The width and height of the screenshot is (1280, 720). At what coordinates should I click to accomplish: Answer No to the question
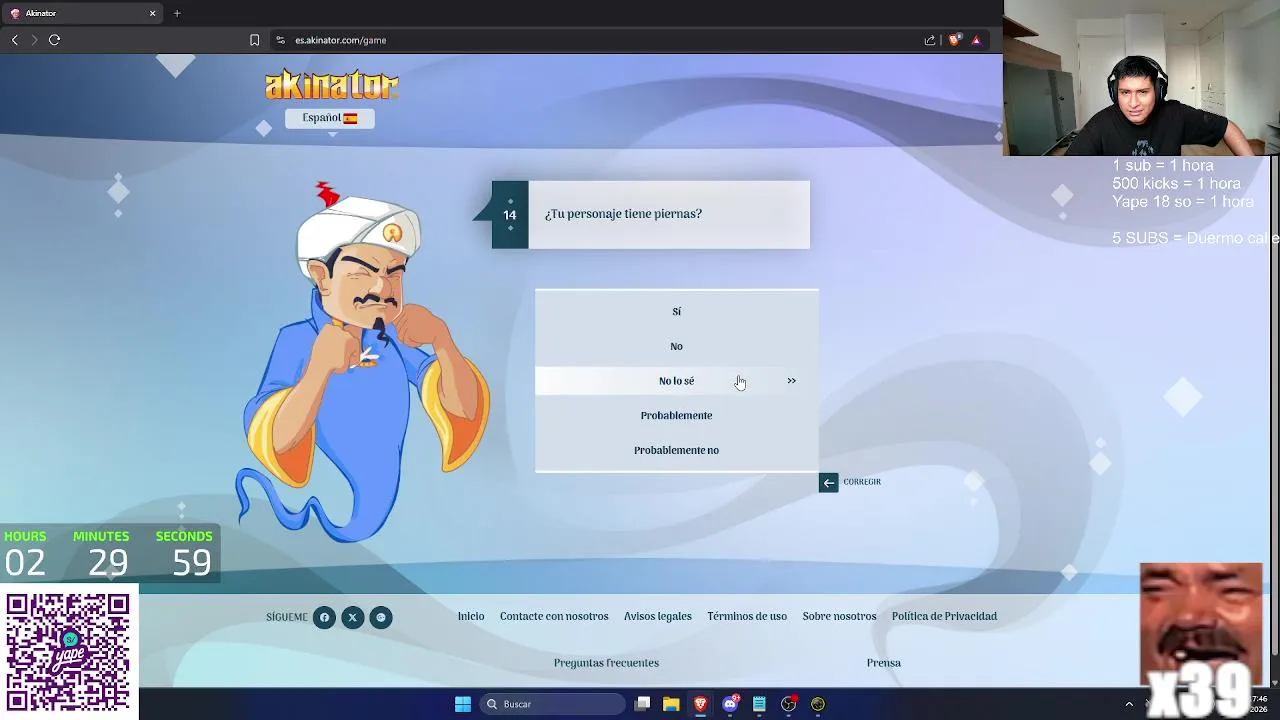pos(676,346)
